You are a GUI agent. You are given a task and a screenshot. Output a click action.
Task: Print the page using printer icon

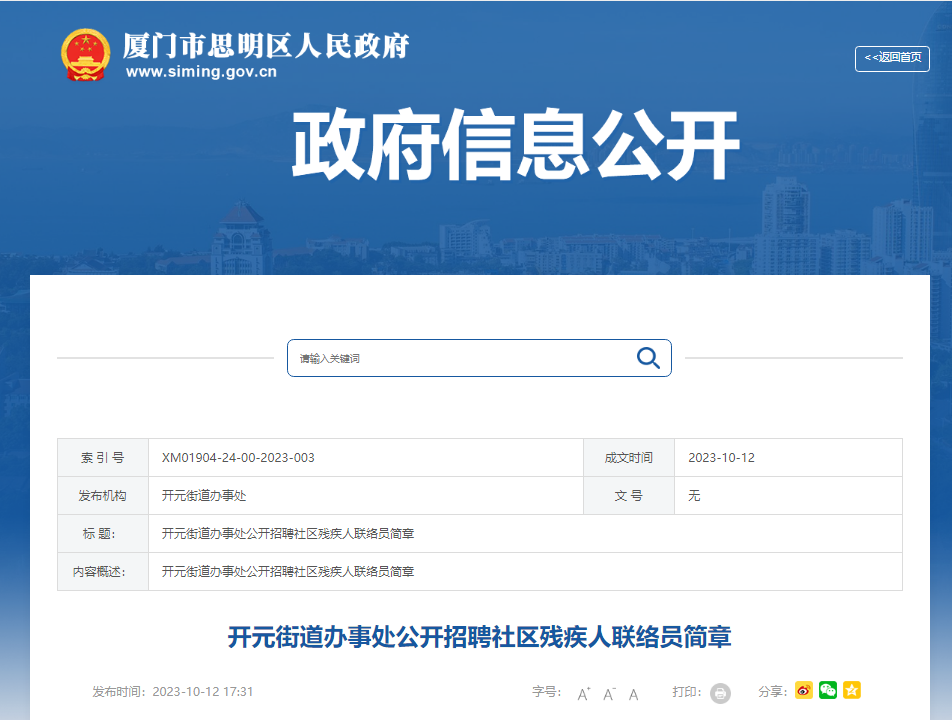point(720,693)
